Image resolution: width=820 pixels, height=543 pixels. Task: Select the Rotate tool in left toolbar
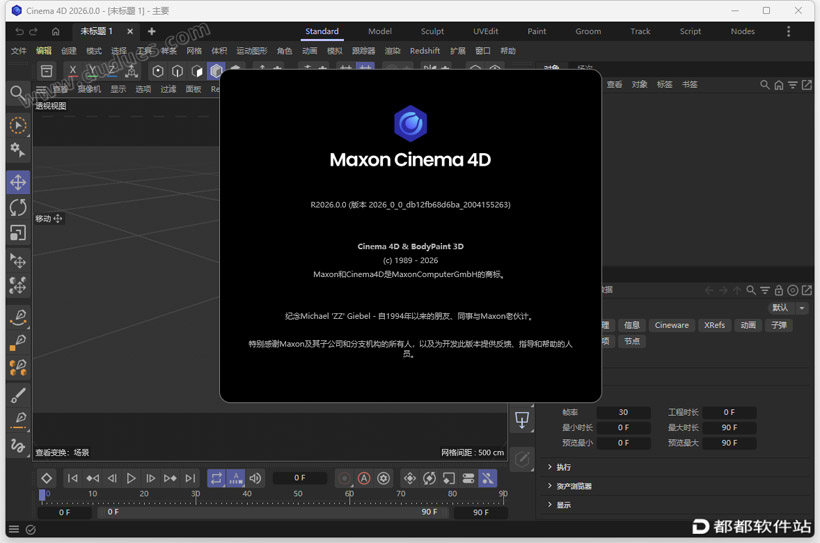click(x=18, y=208)
